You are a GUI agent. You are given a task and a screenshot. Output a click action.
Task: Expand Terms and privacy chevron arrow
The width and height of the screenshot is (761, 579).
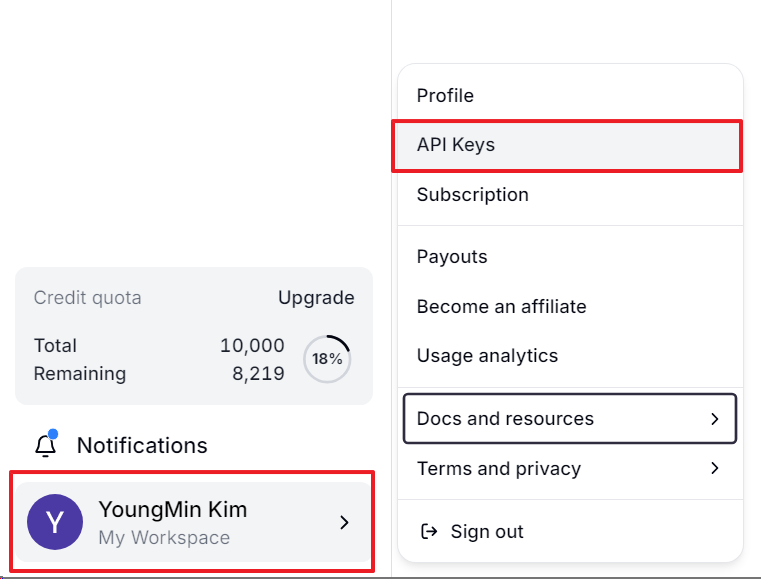(714, 468)
